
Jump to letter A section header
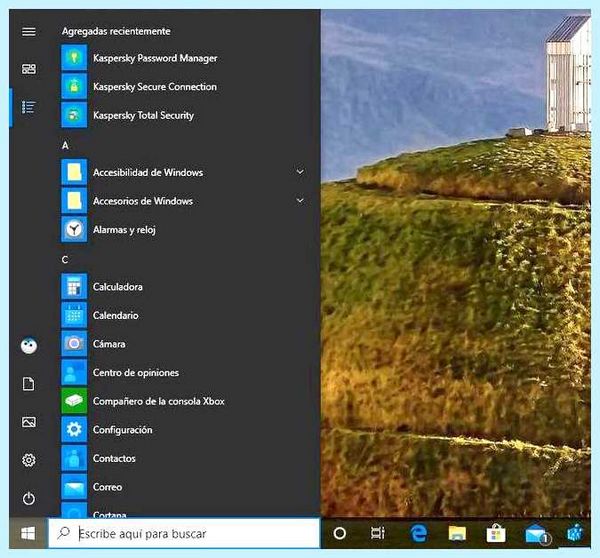[65, 145]
